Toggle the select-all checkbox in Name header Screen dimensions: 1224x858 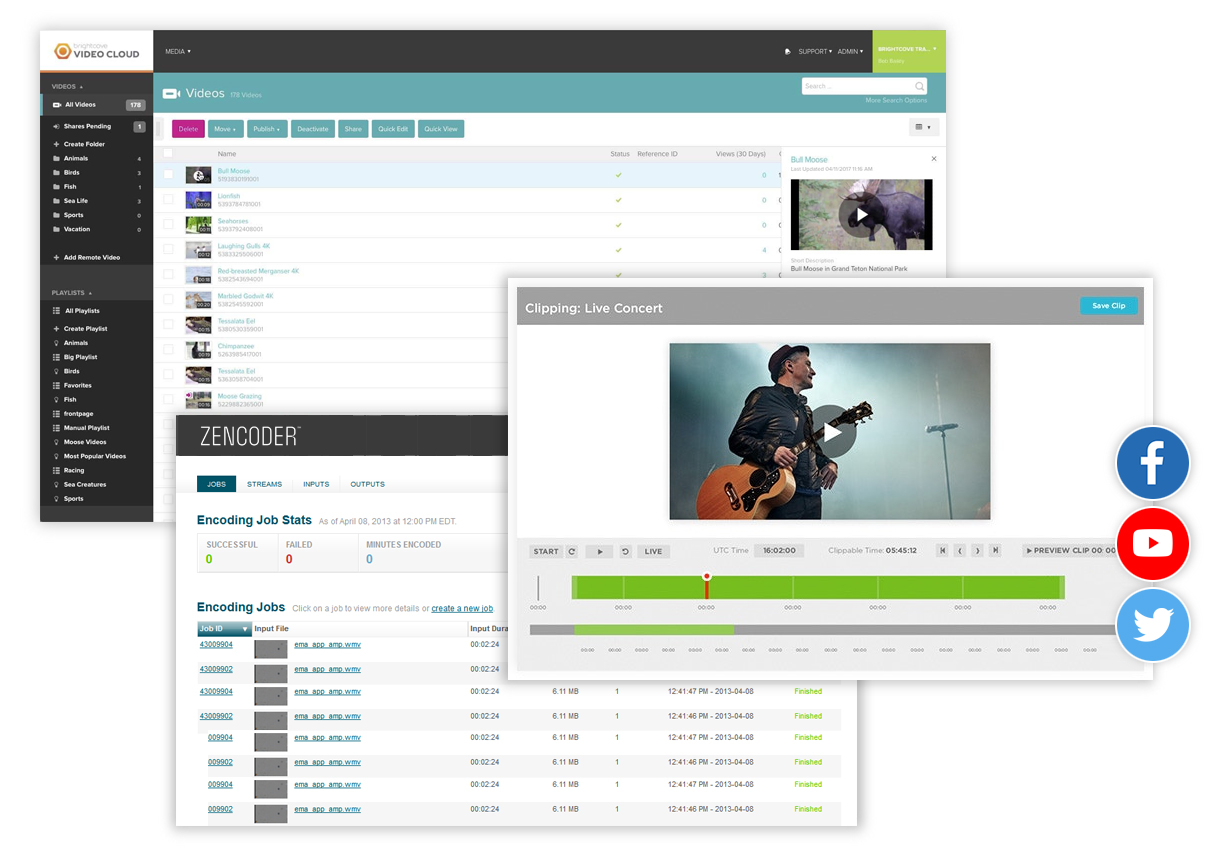tap(168, 153)
